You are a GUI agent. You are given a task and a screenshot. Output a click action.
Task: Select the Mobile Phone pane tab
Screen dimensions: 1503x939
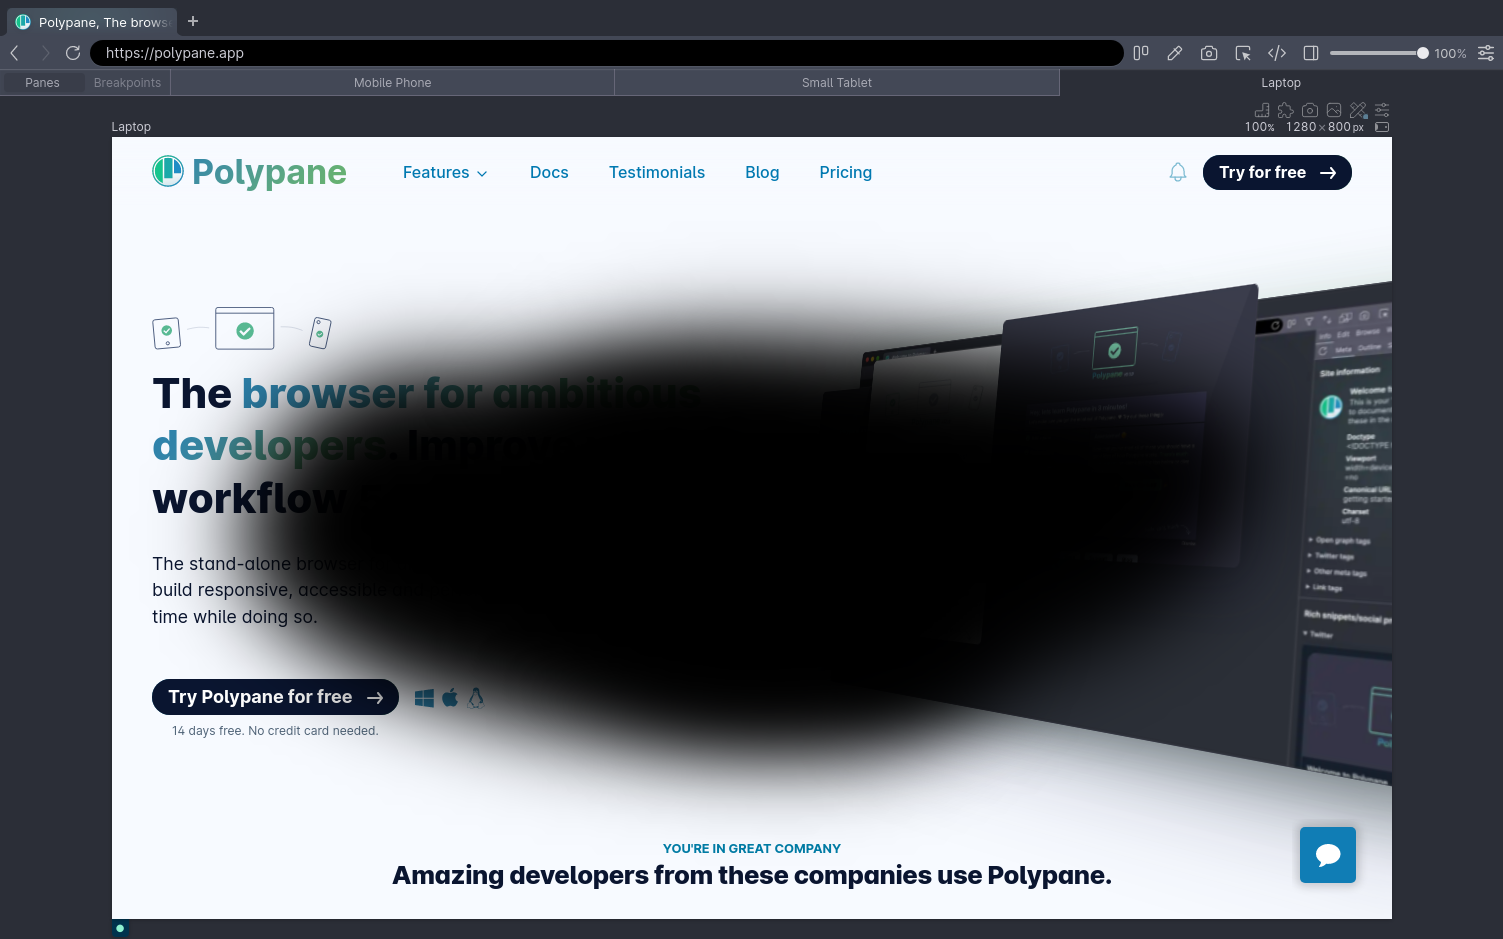[392, 83]
